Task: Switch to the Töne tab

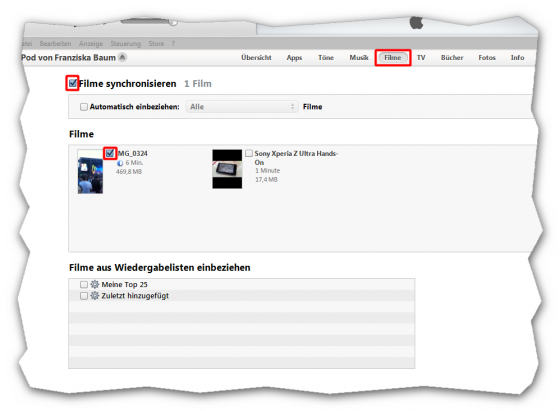Action: coord(326,57)
